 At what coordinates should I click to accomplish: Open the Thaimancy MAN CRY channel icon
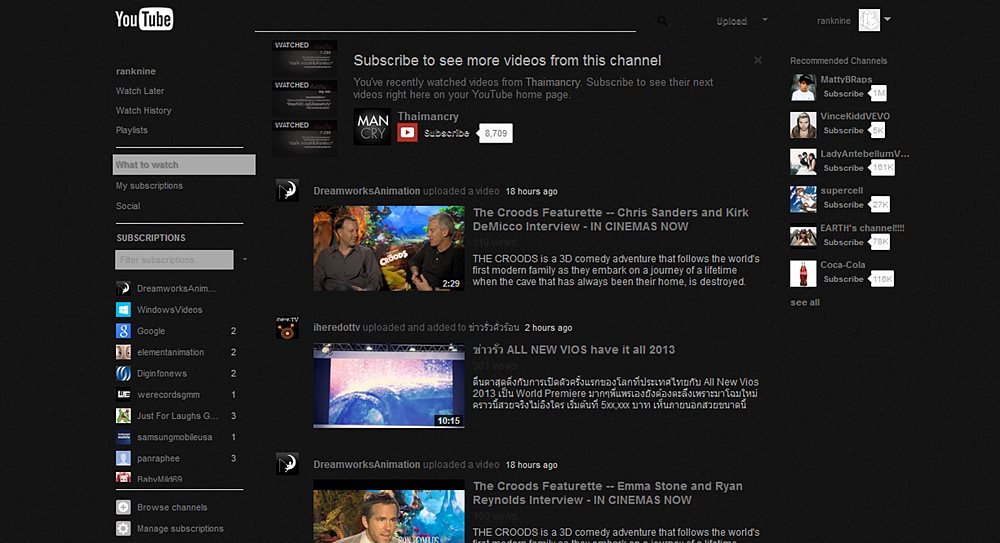point(372,126)
